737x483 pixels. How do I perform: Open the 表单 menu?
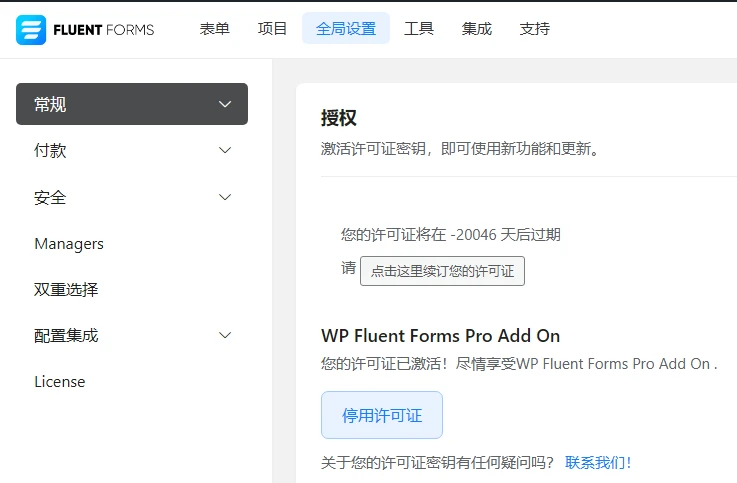pos(214,29)
